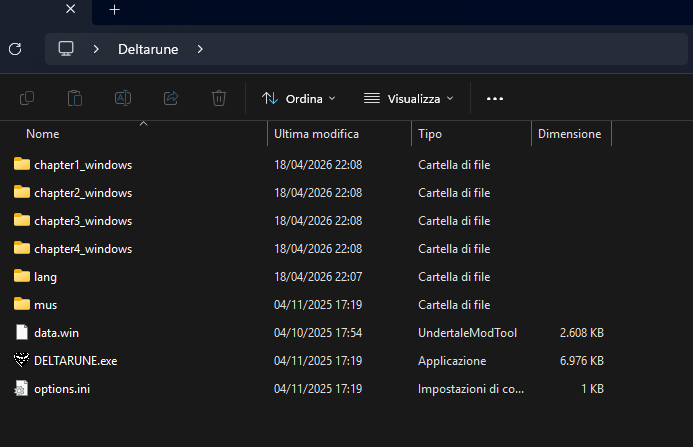
Task: Click the options.ini file name
Action: pyautogui.click(x=62, y=389)
